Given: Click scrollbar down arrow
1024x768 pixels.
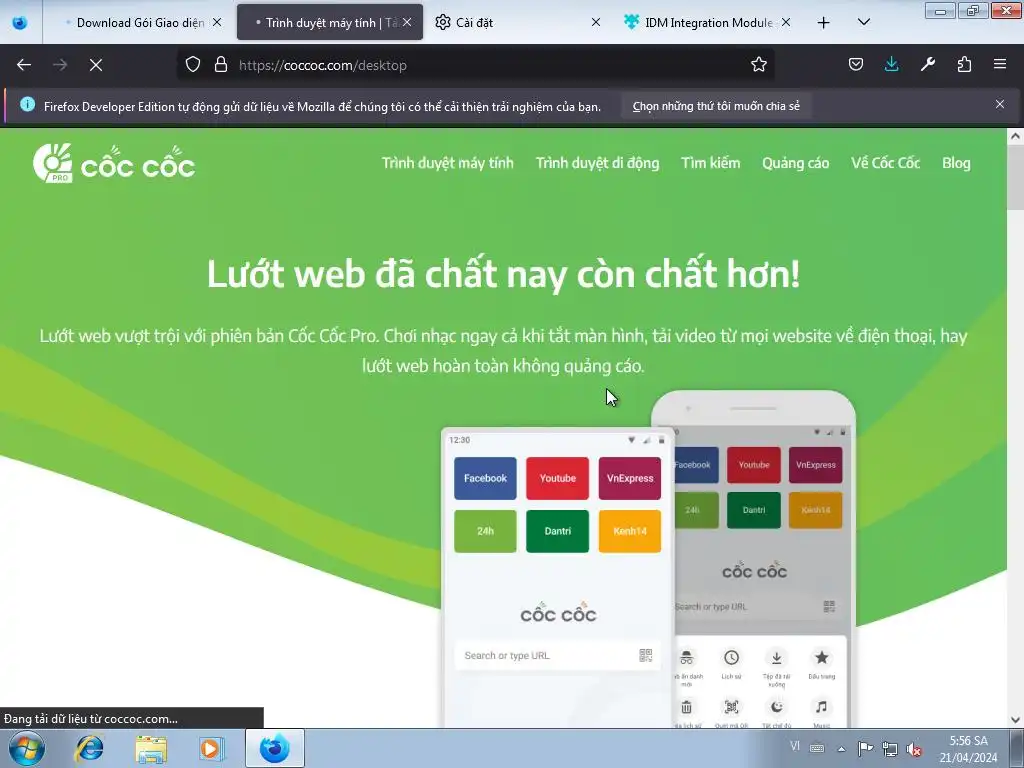Looking at the screenshot, I should tap(1015, 720).
